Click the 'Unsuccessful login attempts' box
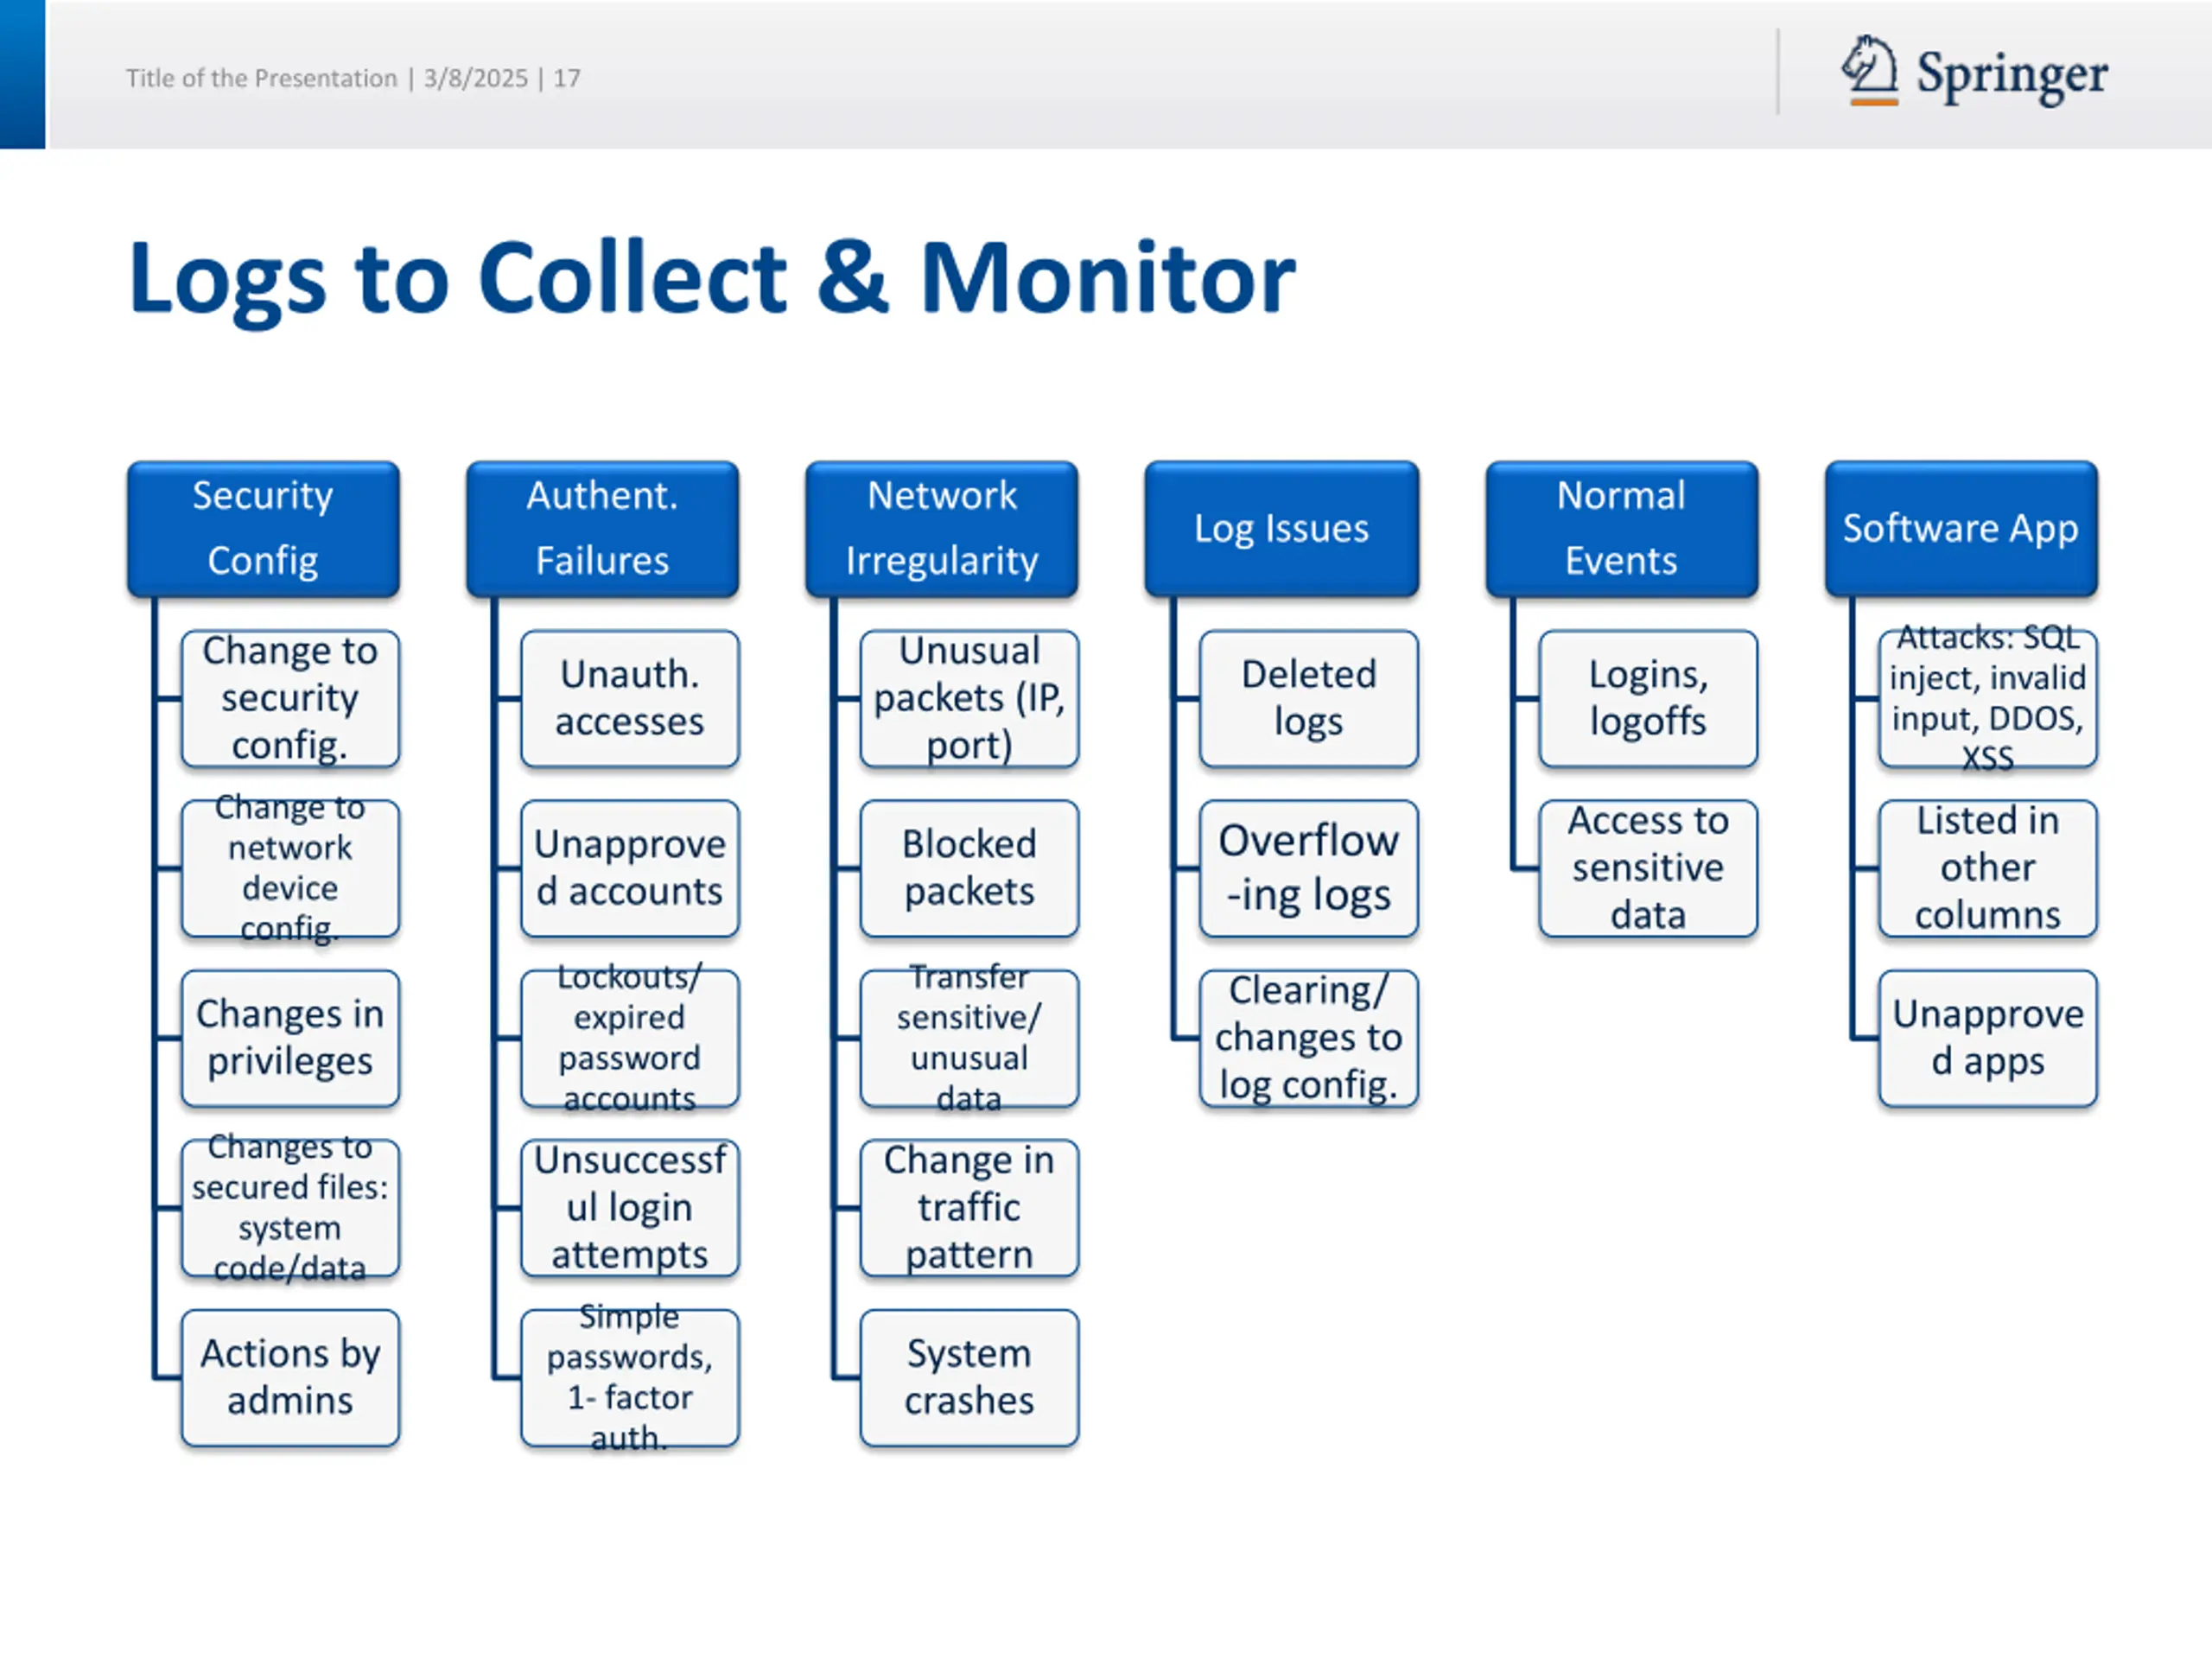Viewport: 2212px width, 1659px height. 630,1208
